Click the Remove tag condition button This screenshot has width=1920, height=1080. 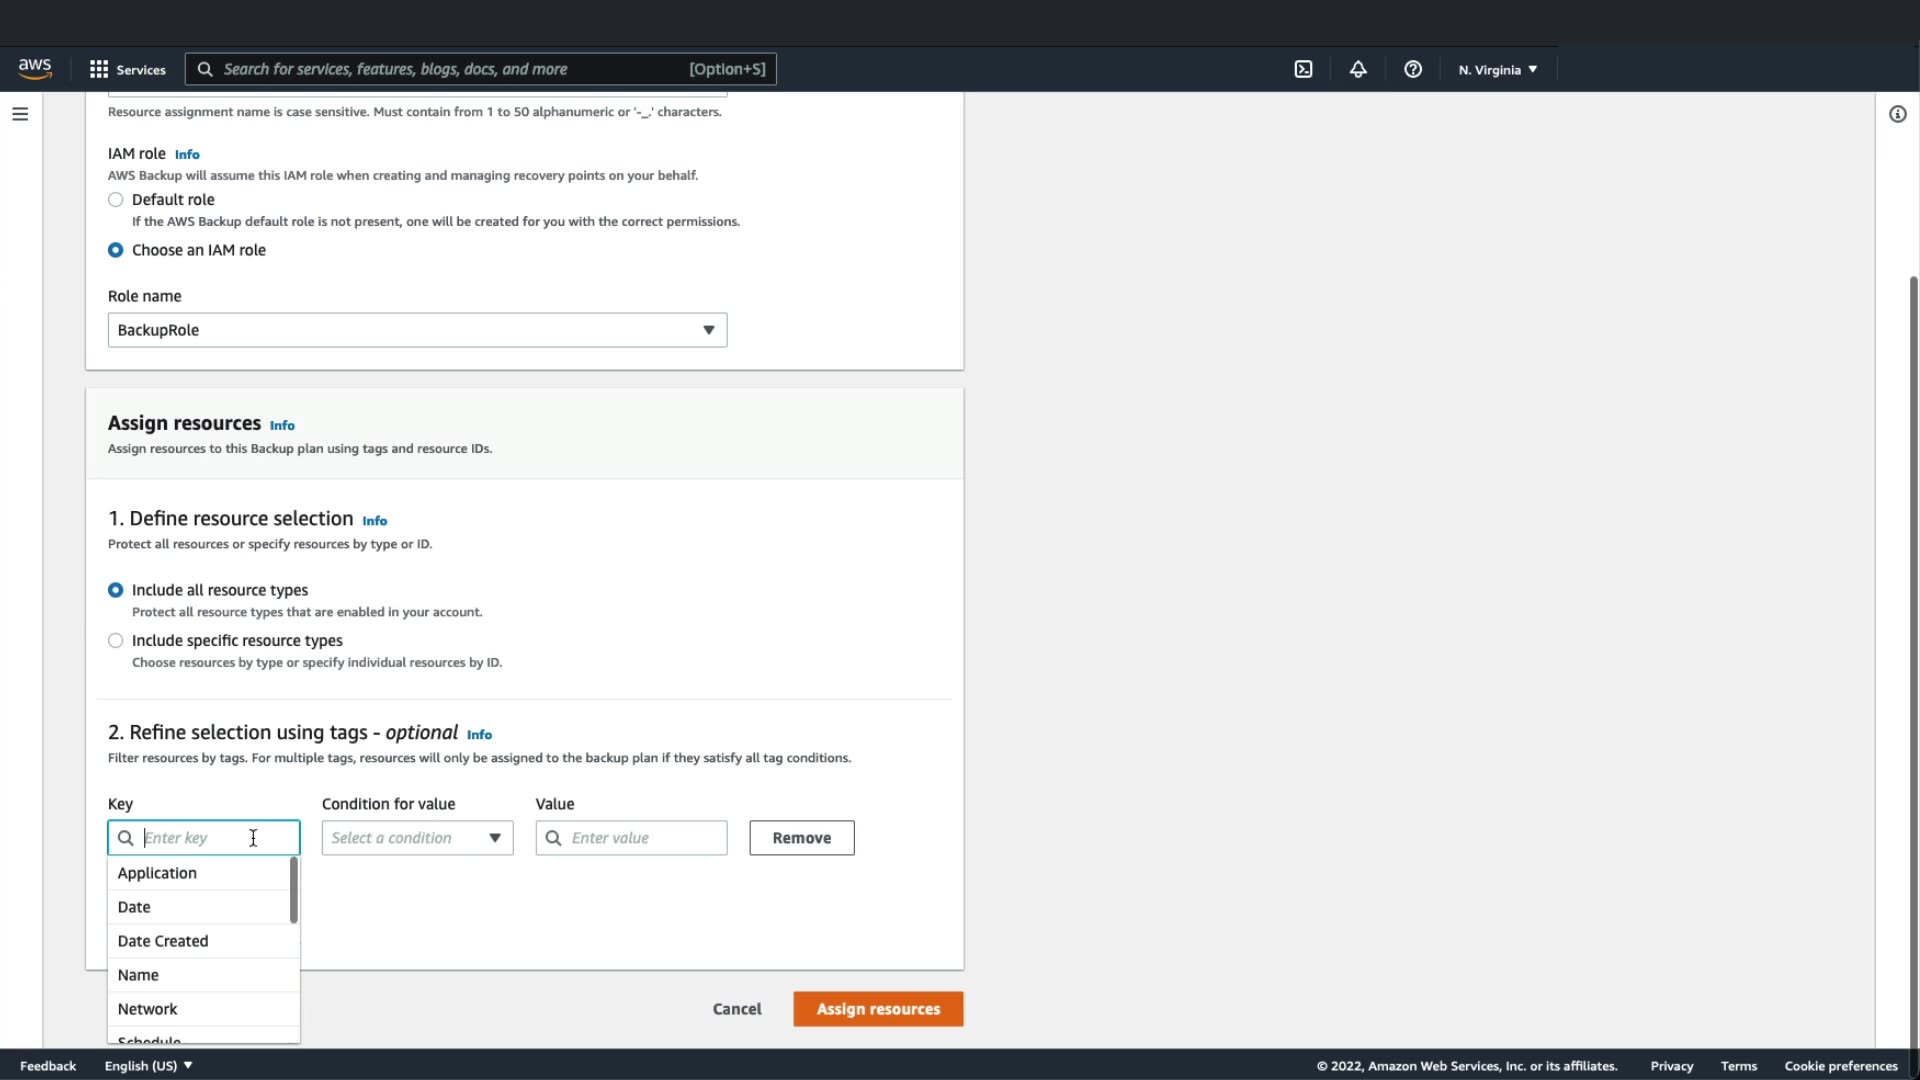pyautogui.click(x=801, y=838)
